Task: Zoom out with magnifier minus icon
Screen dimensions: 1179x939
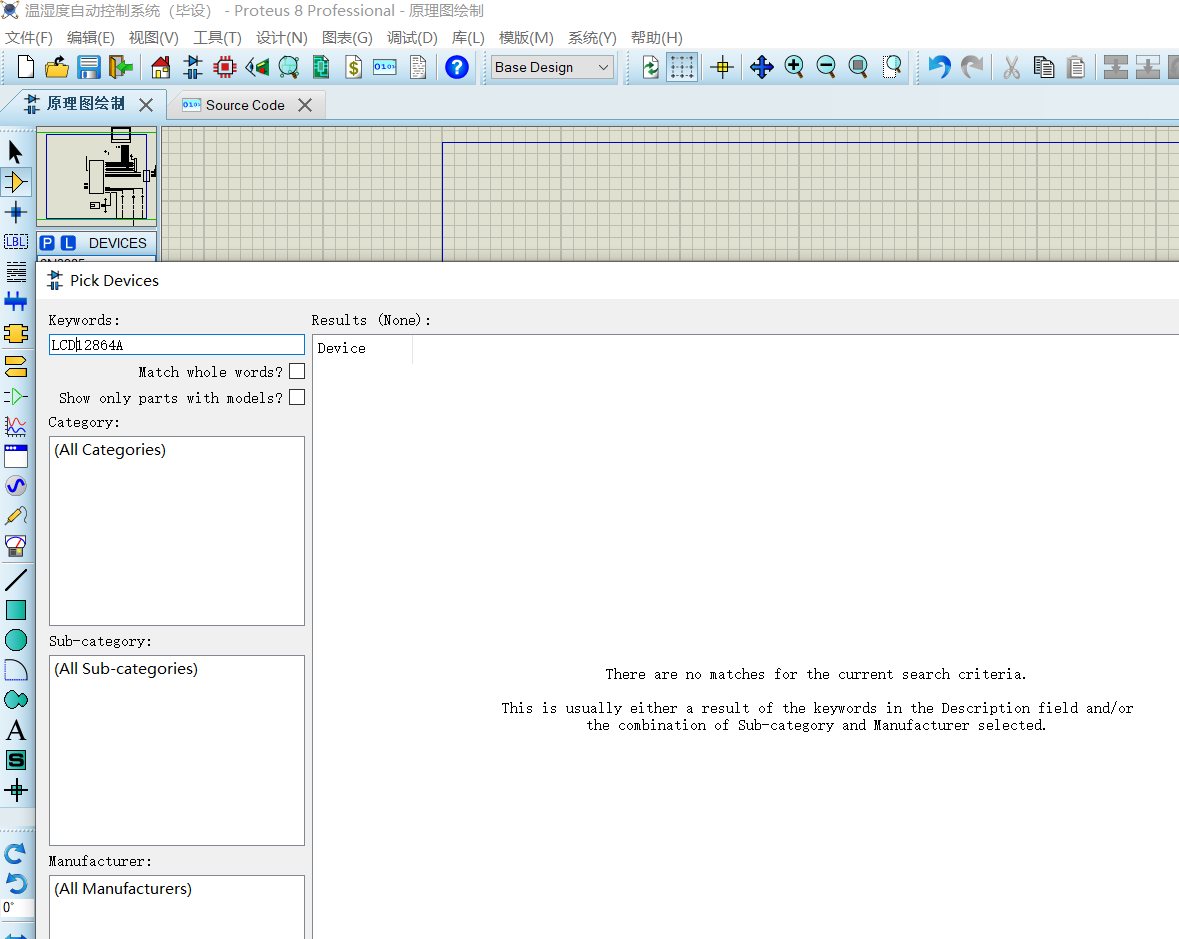Action: click(x=826, y=68)
